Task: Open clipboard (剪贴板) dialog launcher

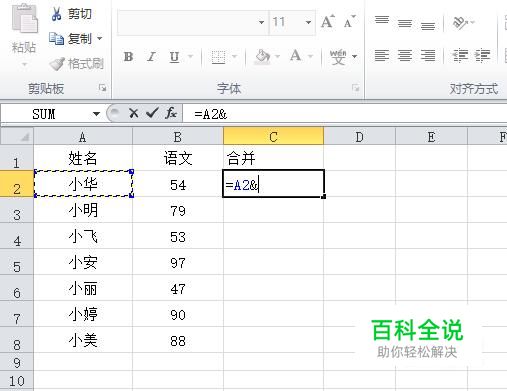Action: coord(103,88)
